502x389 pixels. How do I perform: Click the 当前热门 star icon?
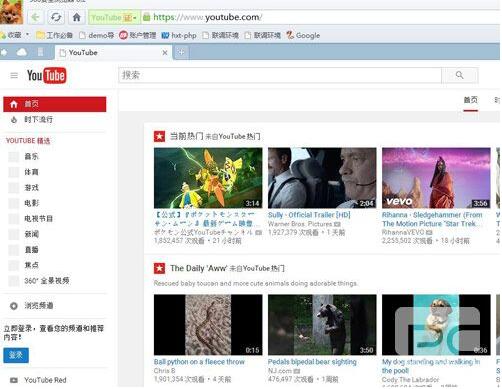click(159, 136)
